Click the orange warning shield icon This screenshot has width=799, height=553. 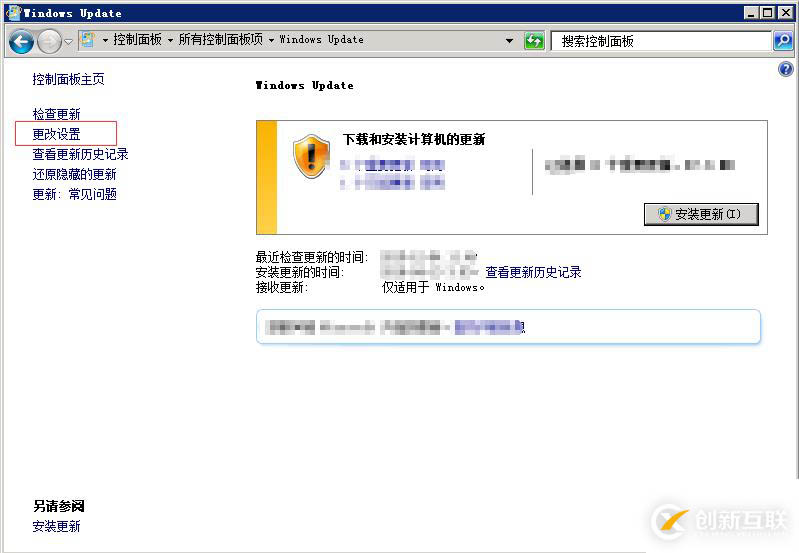[x=311, y=156]
